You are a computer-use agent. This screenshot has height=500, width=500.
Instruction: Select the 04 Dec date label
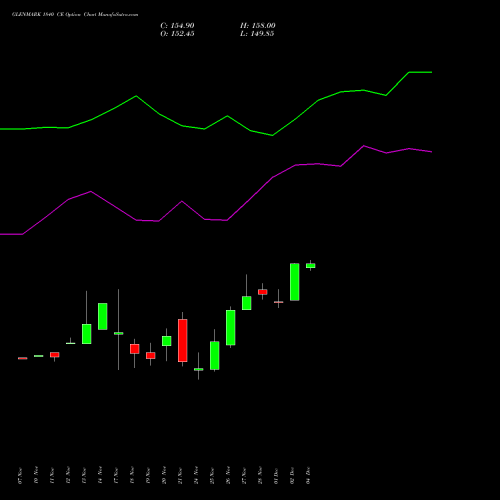[308, 476]
